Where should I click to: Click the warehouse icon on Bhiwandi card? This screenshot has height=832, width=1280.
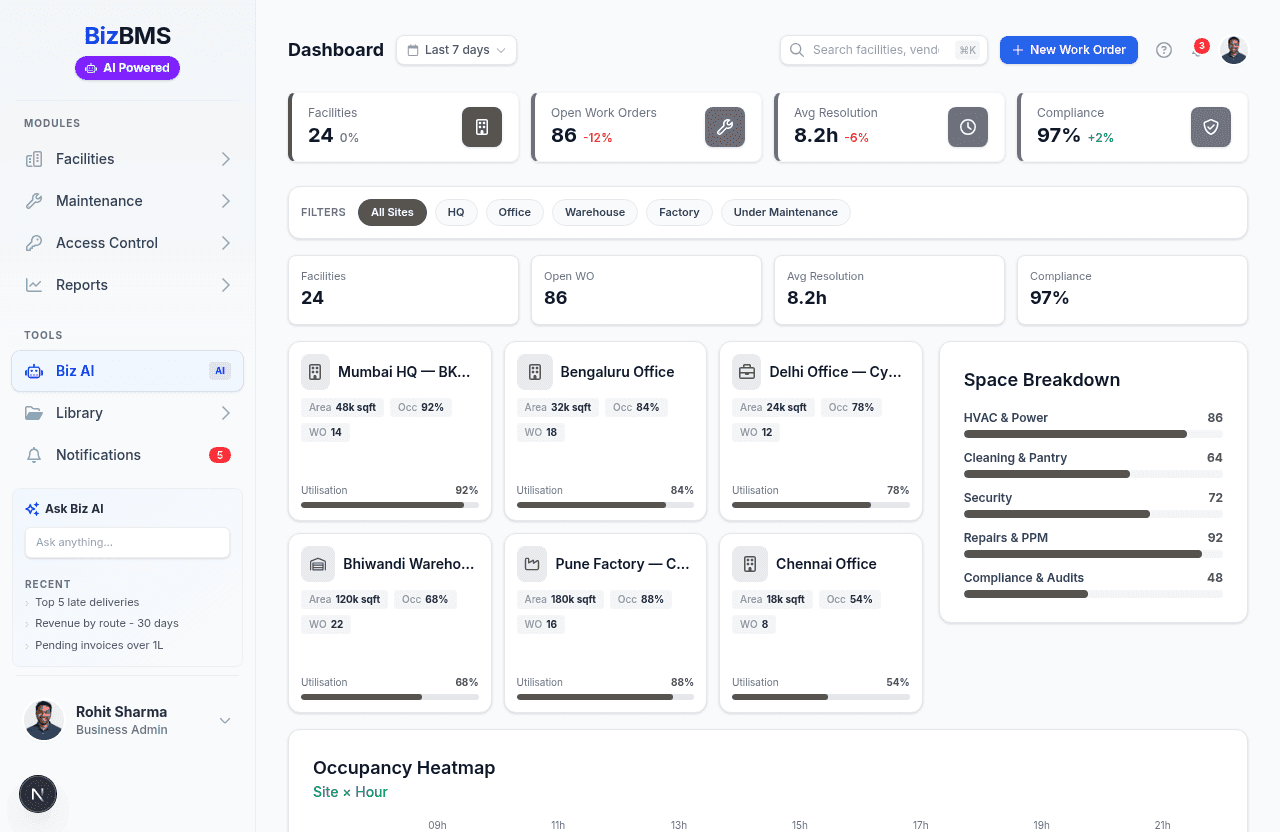tap(318, 564)
